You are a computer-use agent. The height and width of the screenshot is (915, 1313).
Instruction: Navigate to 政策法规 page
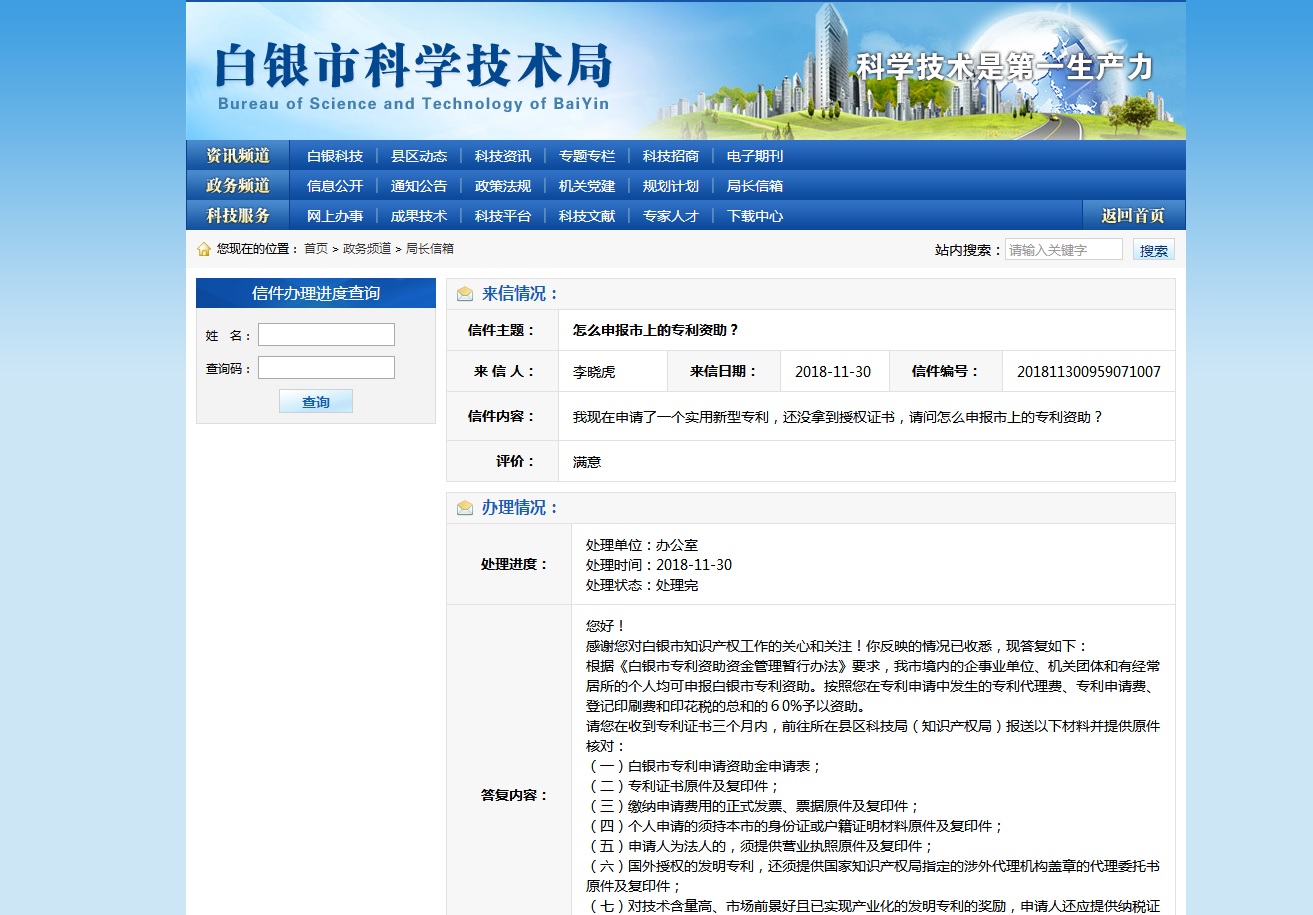pyautogui.click(x=502, y=186)
